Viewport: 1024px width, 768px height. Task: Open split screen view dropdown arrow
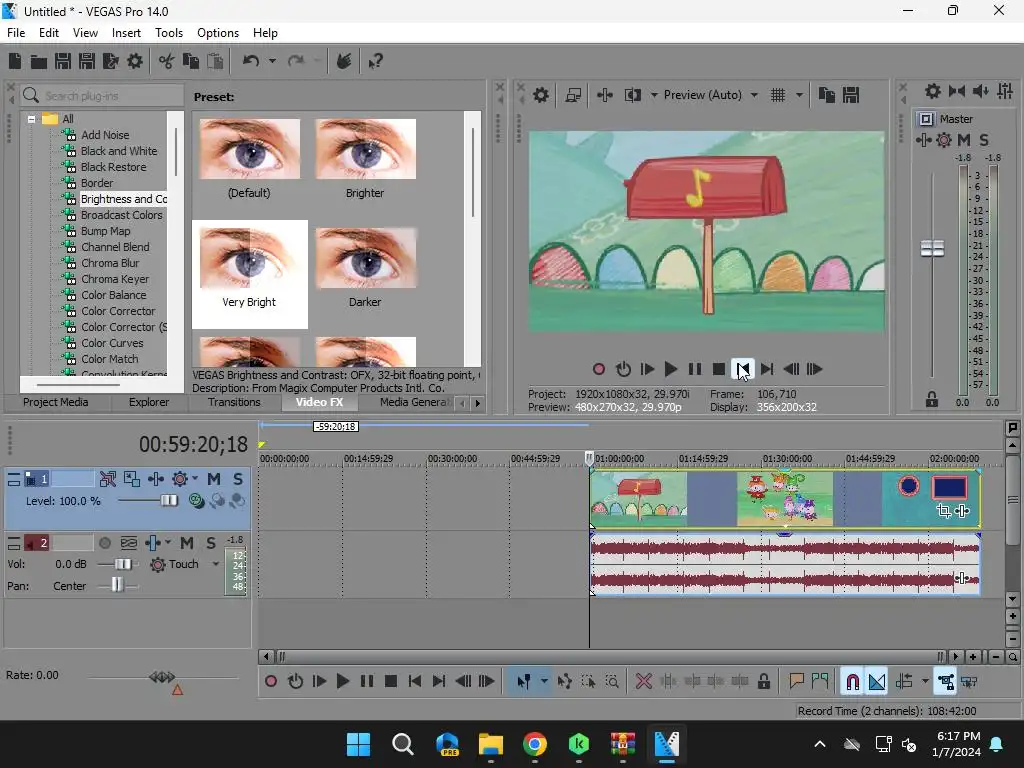tap(654, 95)
